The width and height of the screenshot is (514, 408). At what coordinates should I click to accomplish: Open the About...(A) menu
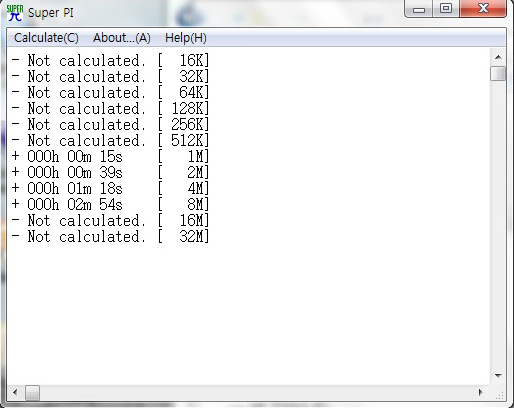(122, 38)
